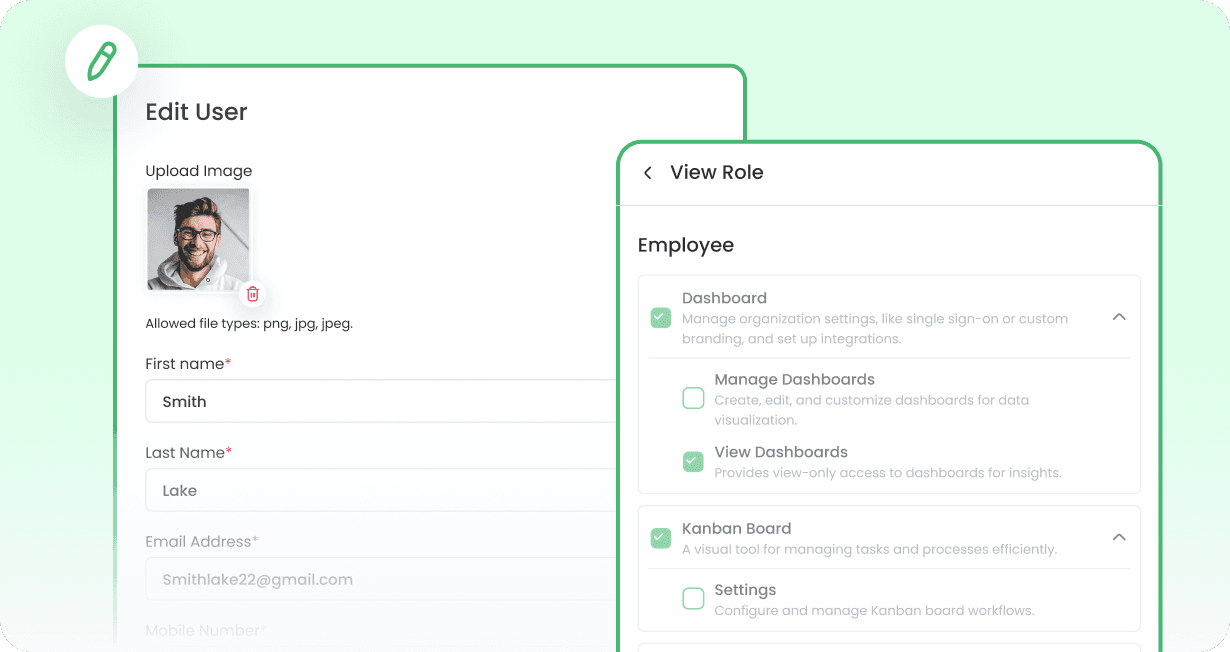Image resolution: width=1230 pixels, height=652 pixels.
Task: Click the Edit User heading
Action: 196,112
